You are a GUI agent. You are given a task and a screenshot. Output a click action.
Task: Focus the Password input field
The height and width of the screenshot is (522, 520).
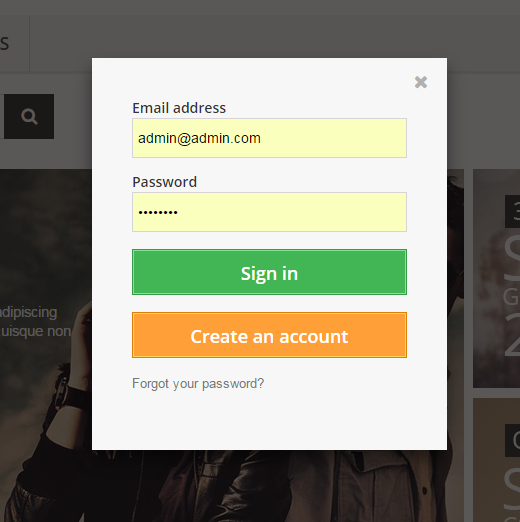point(269,212)
